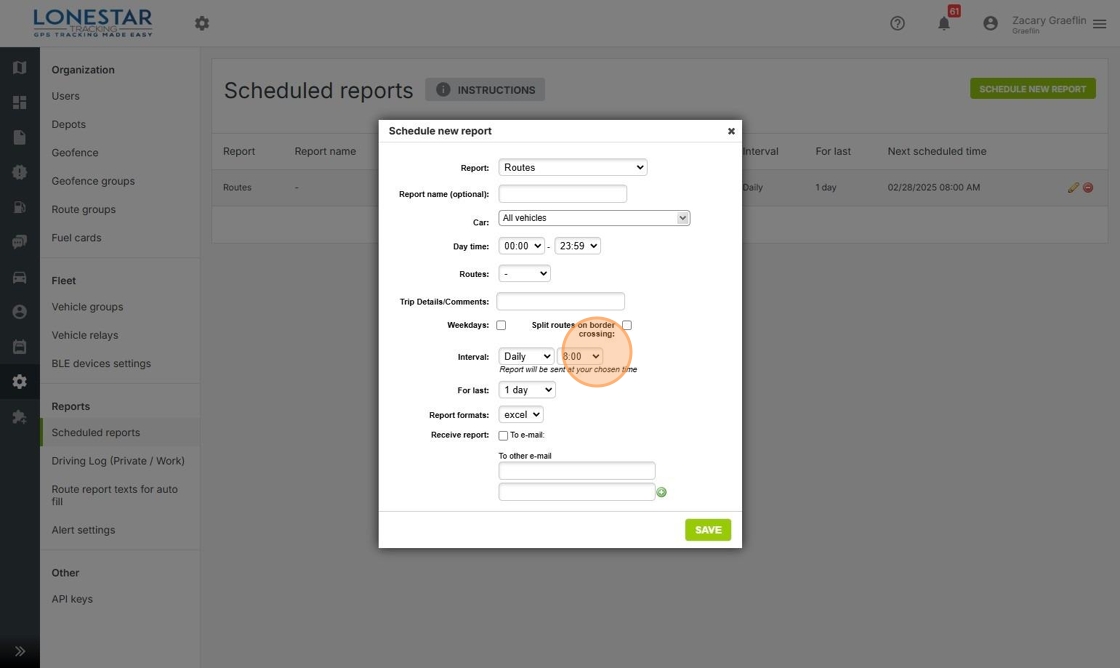
Task: Open the Report dropdown showing Routes
Action: 573,167
